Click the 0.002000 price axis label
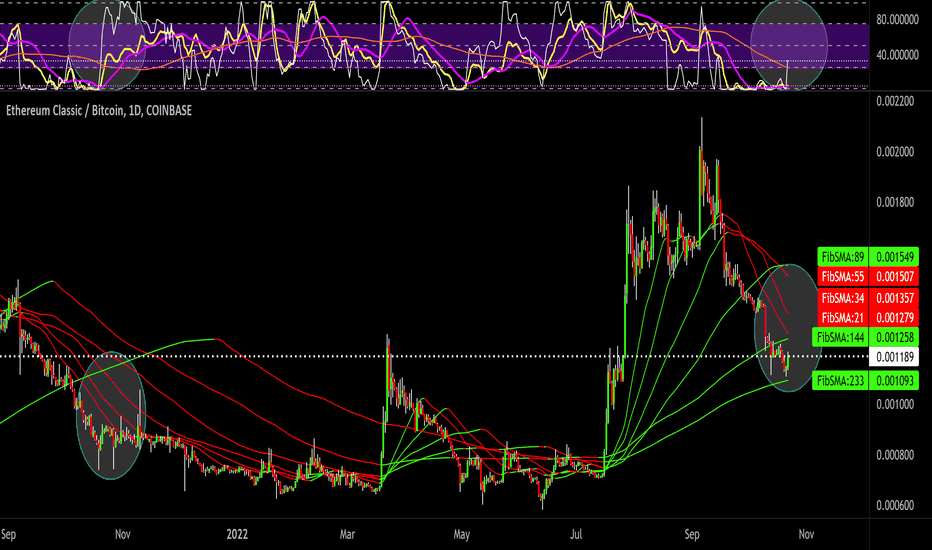The height and width of the screenshot is (550, 932). tap(895, 152)
